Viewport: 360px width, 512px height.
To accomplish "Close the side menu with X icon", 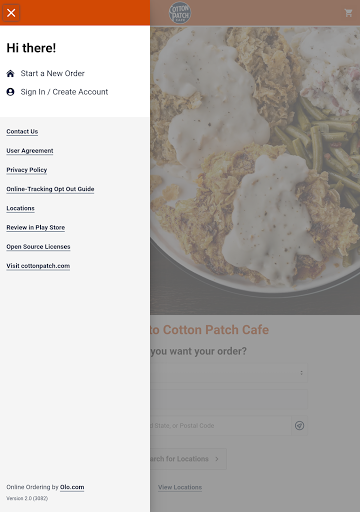I will (11, 13).
